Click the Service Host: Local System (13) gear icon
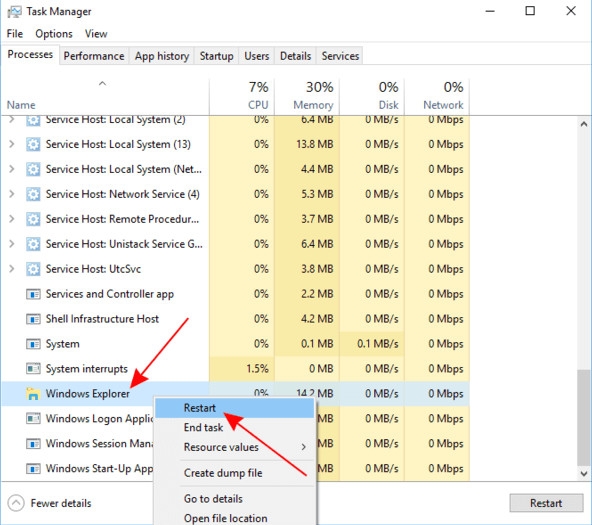Viewport: 592px width, 525px height. click(x=33, y=144)
